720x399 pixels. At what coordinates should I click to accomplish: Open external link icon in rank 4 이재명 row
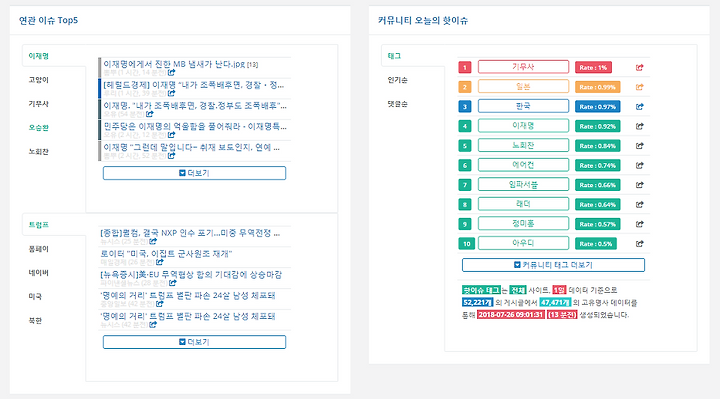point(639,126)
